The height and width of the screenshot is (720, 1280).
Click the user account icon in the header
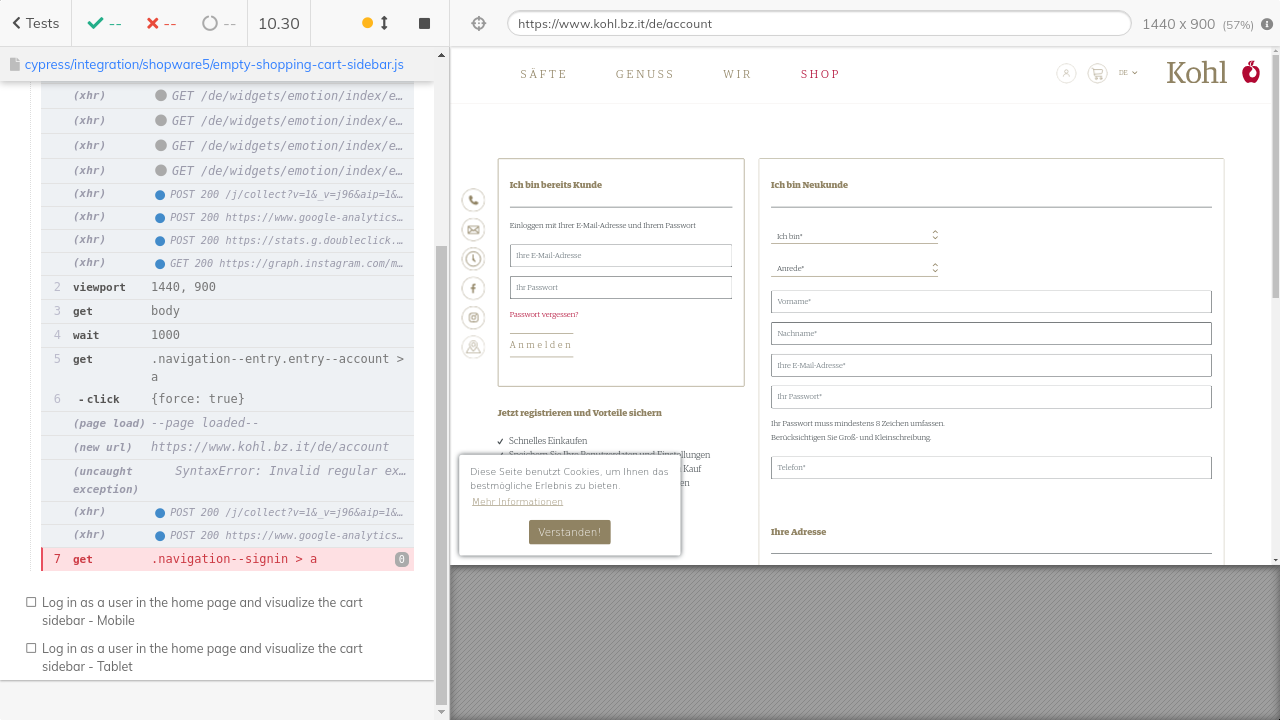coord(1066,73)
